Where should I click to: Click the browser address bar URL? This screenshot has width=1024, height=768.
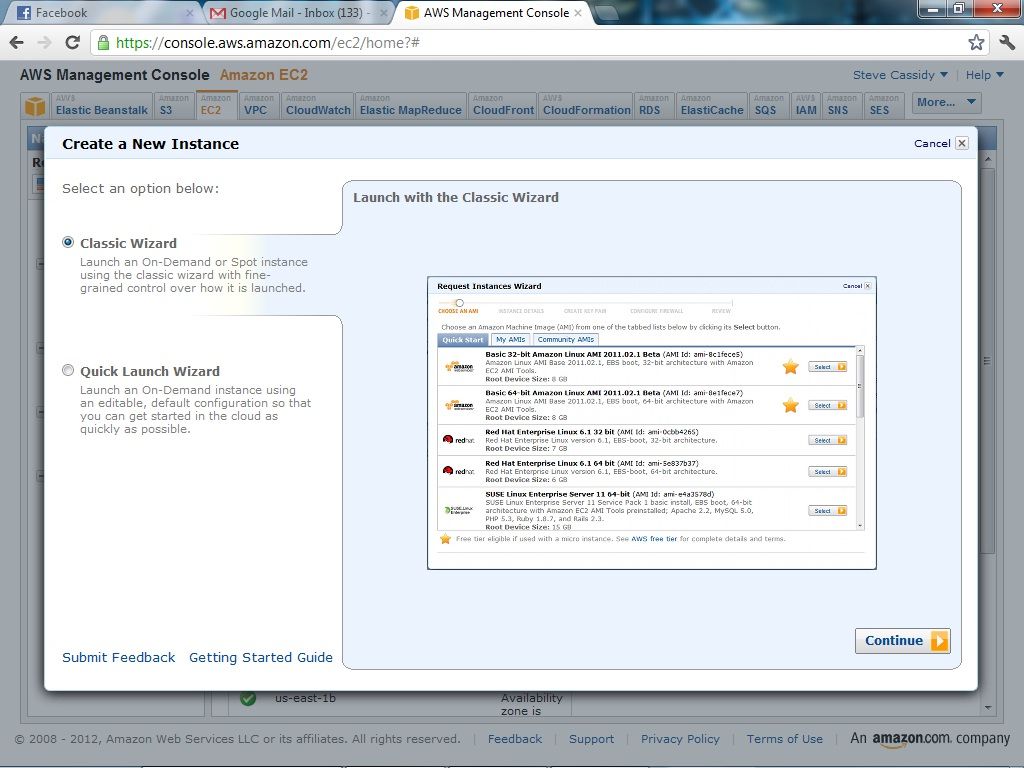[268, 43]
